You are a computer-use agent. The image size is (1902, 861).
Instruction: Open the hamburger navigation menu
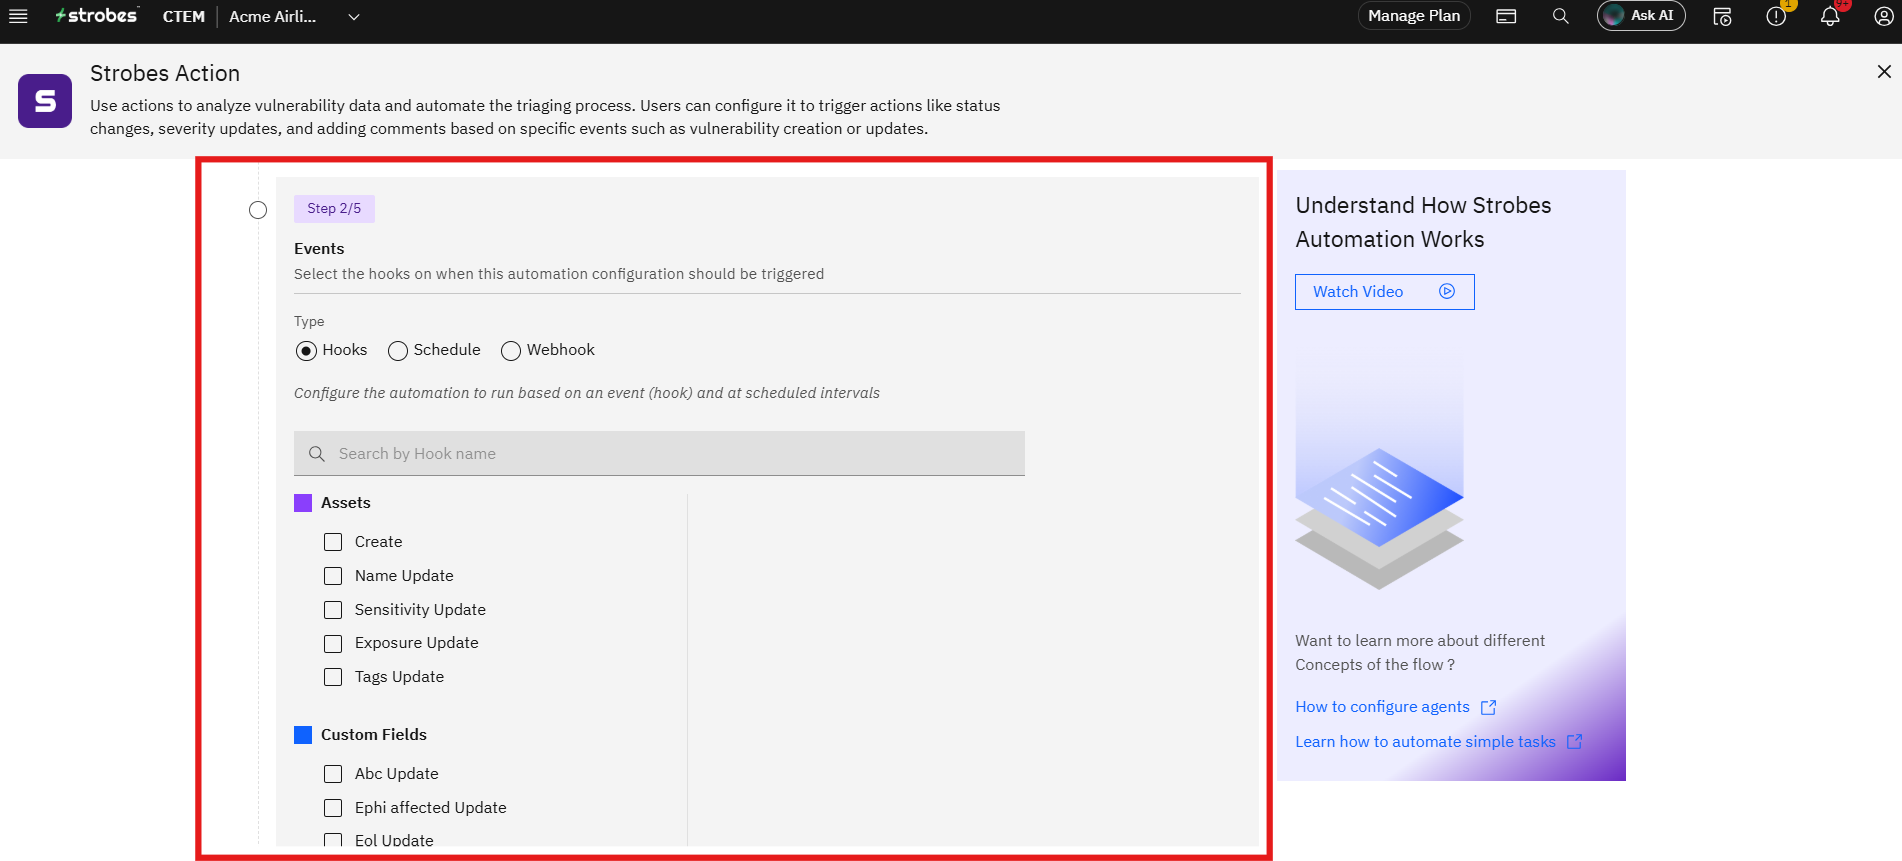click(18, 16)
